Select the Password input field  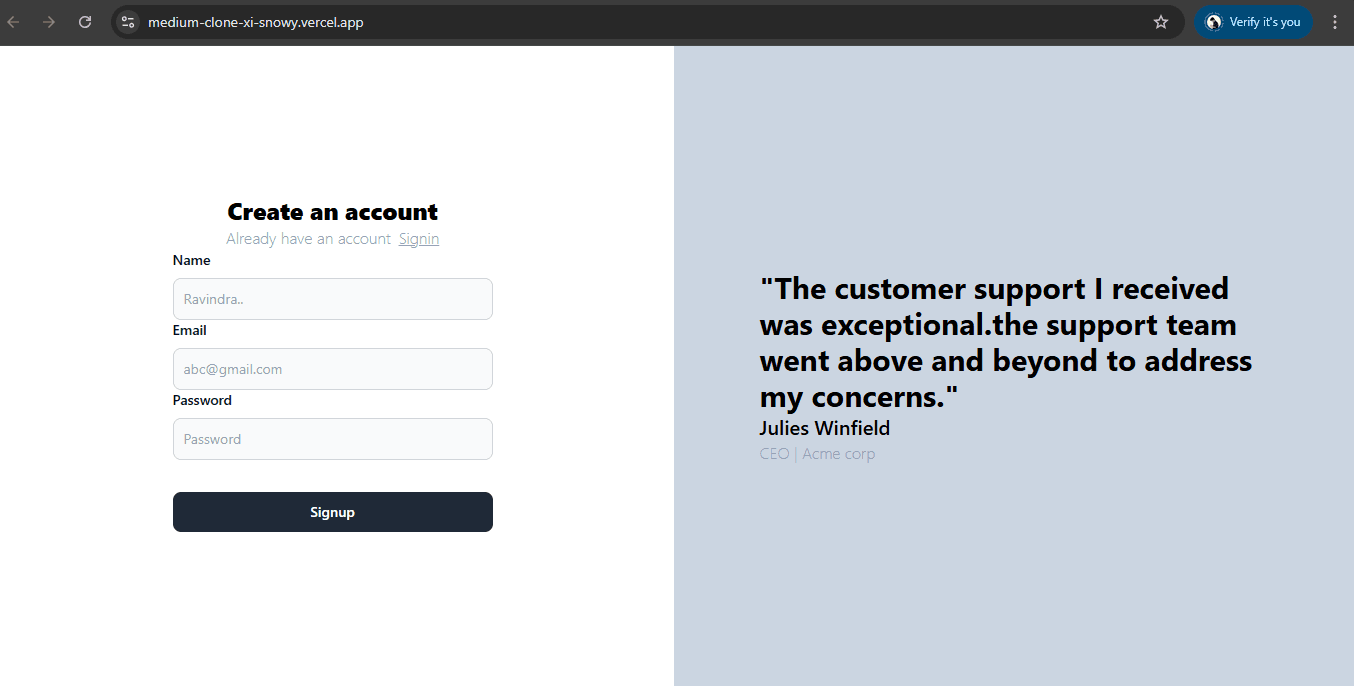pyautogui.click(x=332, y=439)
